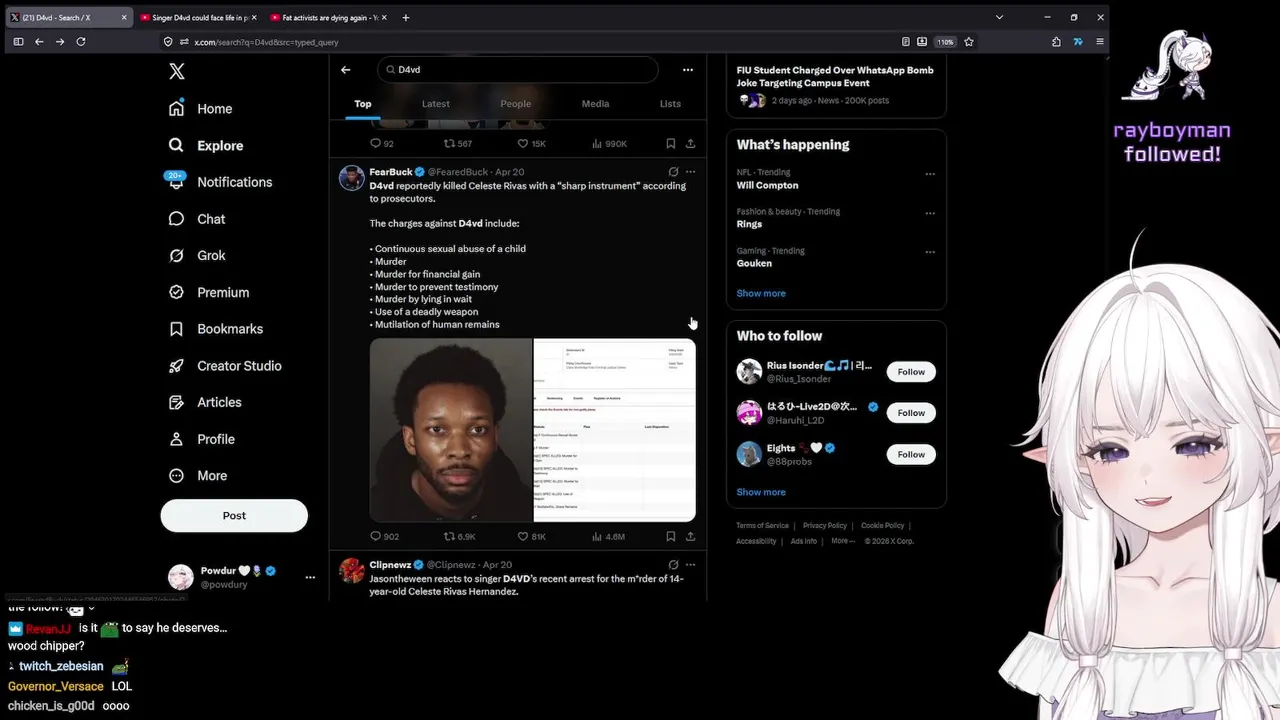Open the More circle icon in the sidebar
This screenshot has height=720, width=1280.
(176, 476)
